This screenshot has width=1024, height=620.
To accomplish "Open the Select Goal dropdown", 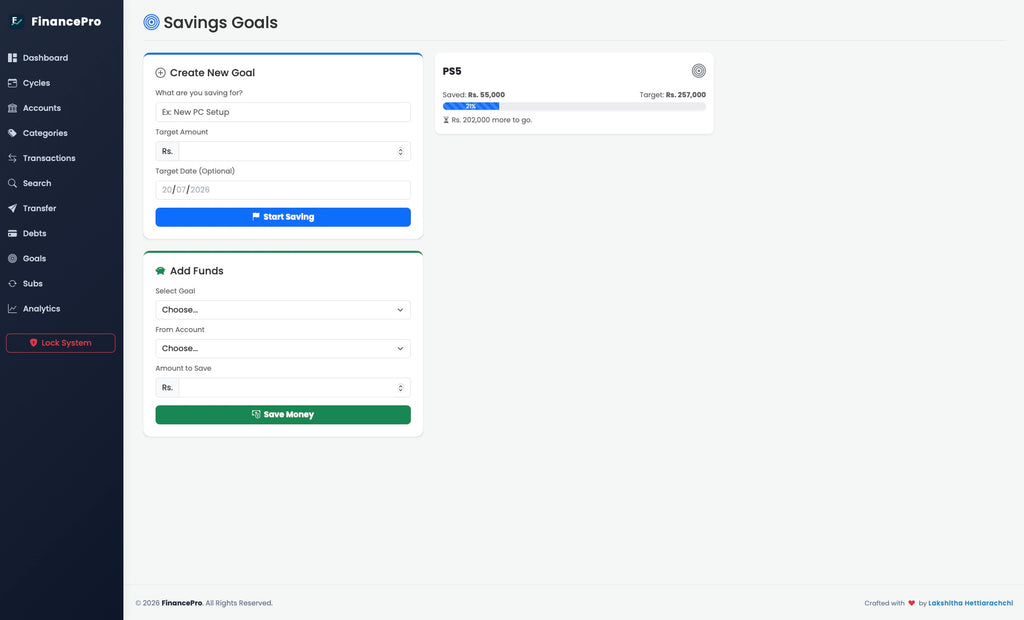I will (x=283, y=310).
